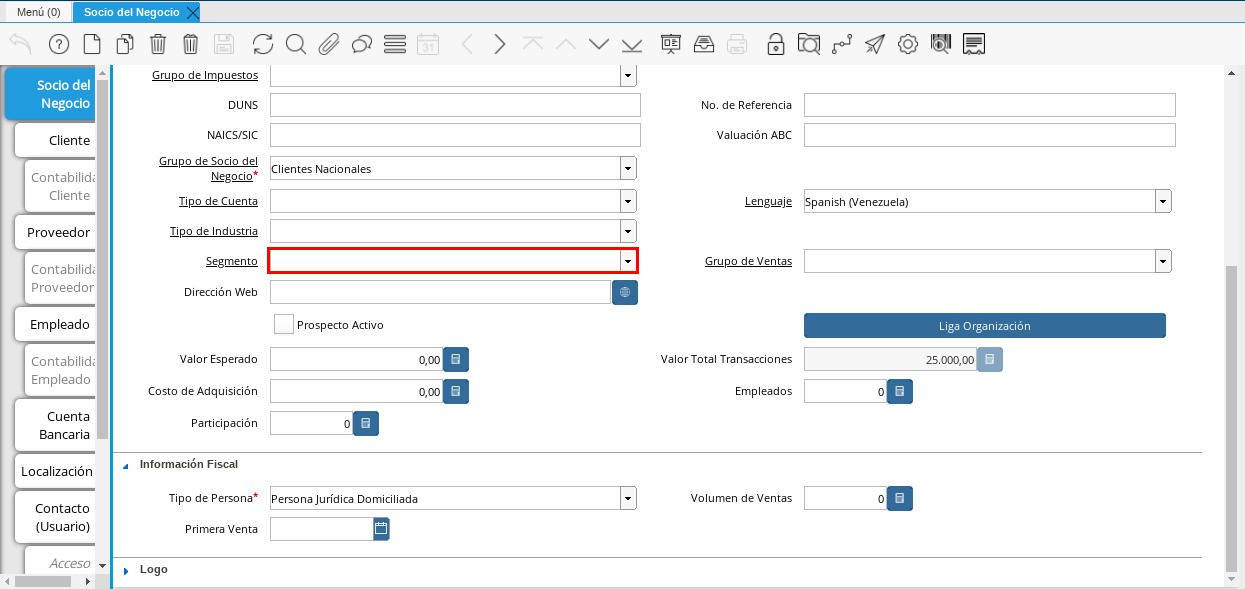Open the Primera Venta calendar picker

click(381, 529)
